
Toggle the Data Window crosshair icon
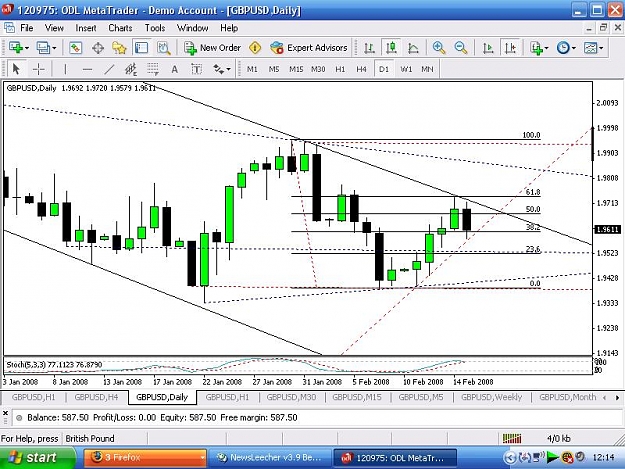(98, 48)
